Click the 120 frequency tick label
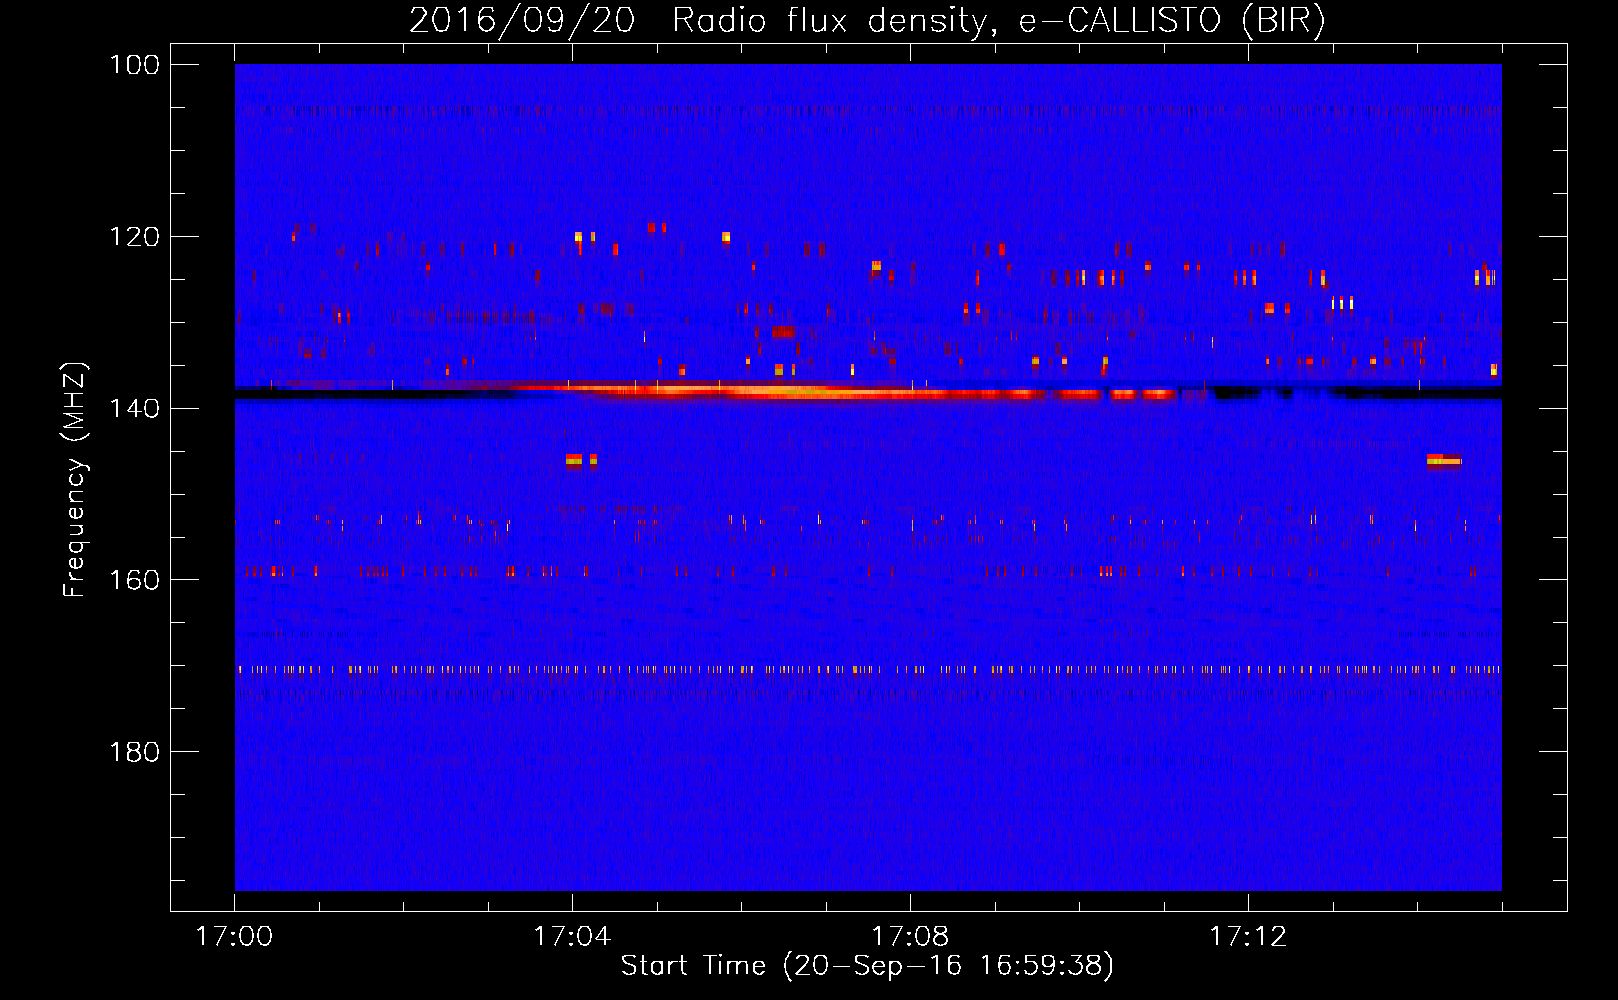Image resolution: width=1618 pixels, height=1000 pixels. coord(135,237)
